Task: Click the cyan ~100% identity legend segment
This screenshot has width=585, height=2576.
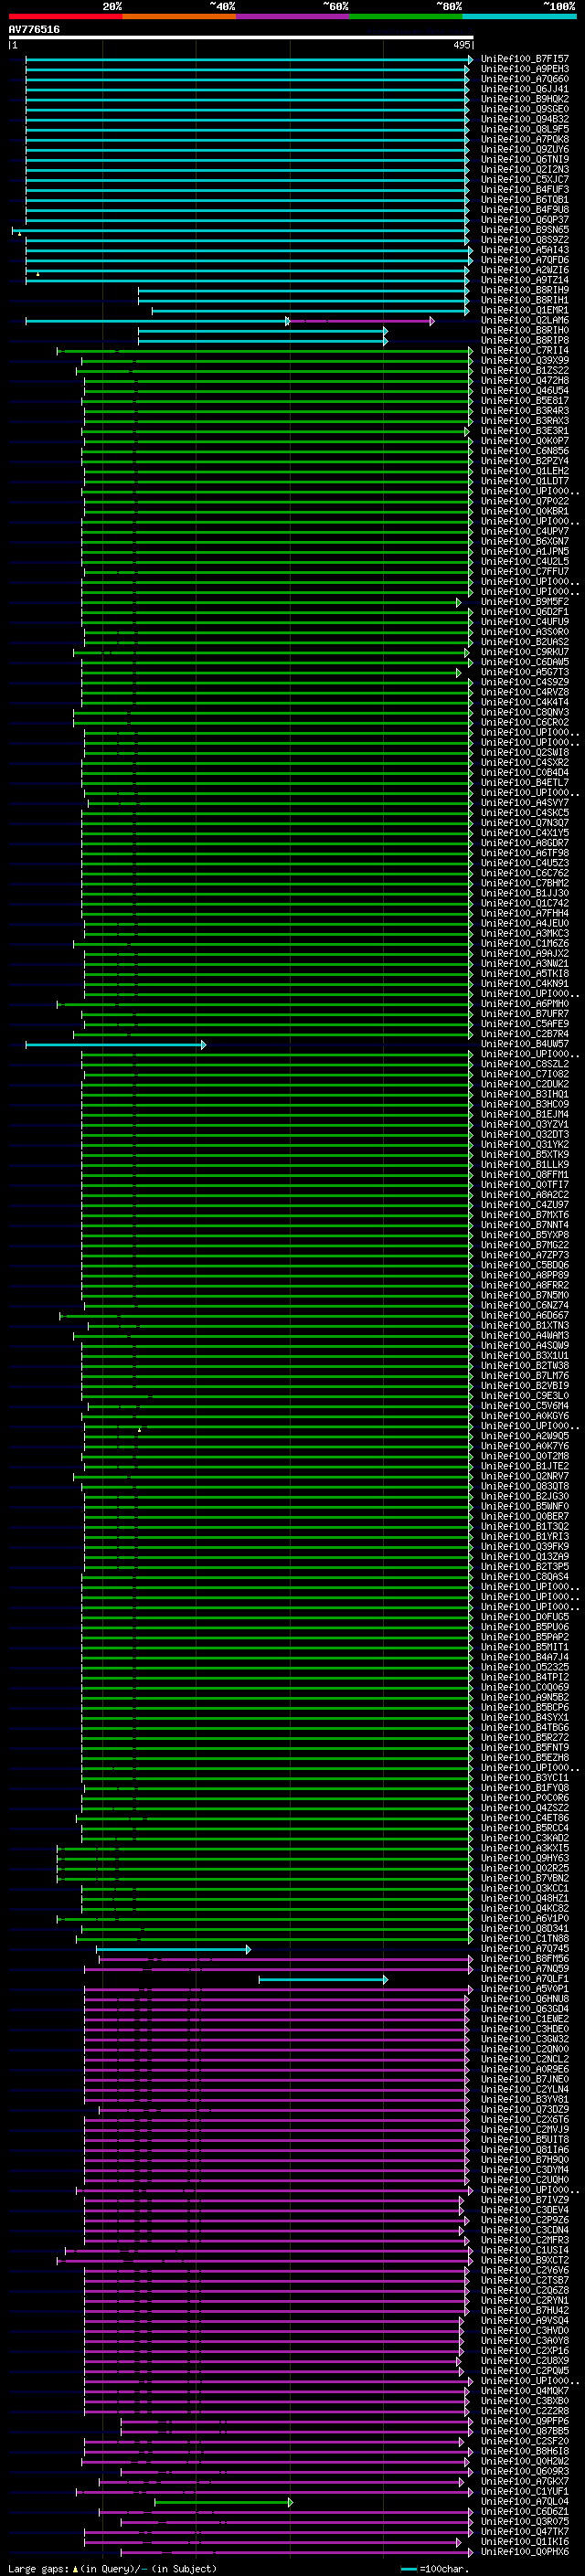Action: pos(520,16)
